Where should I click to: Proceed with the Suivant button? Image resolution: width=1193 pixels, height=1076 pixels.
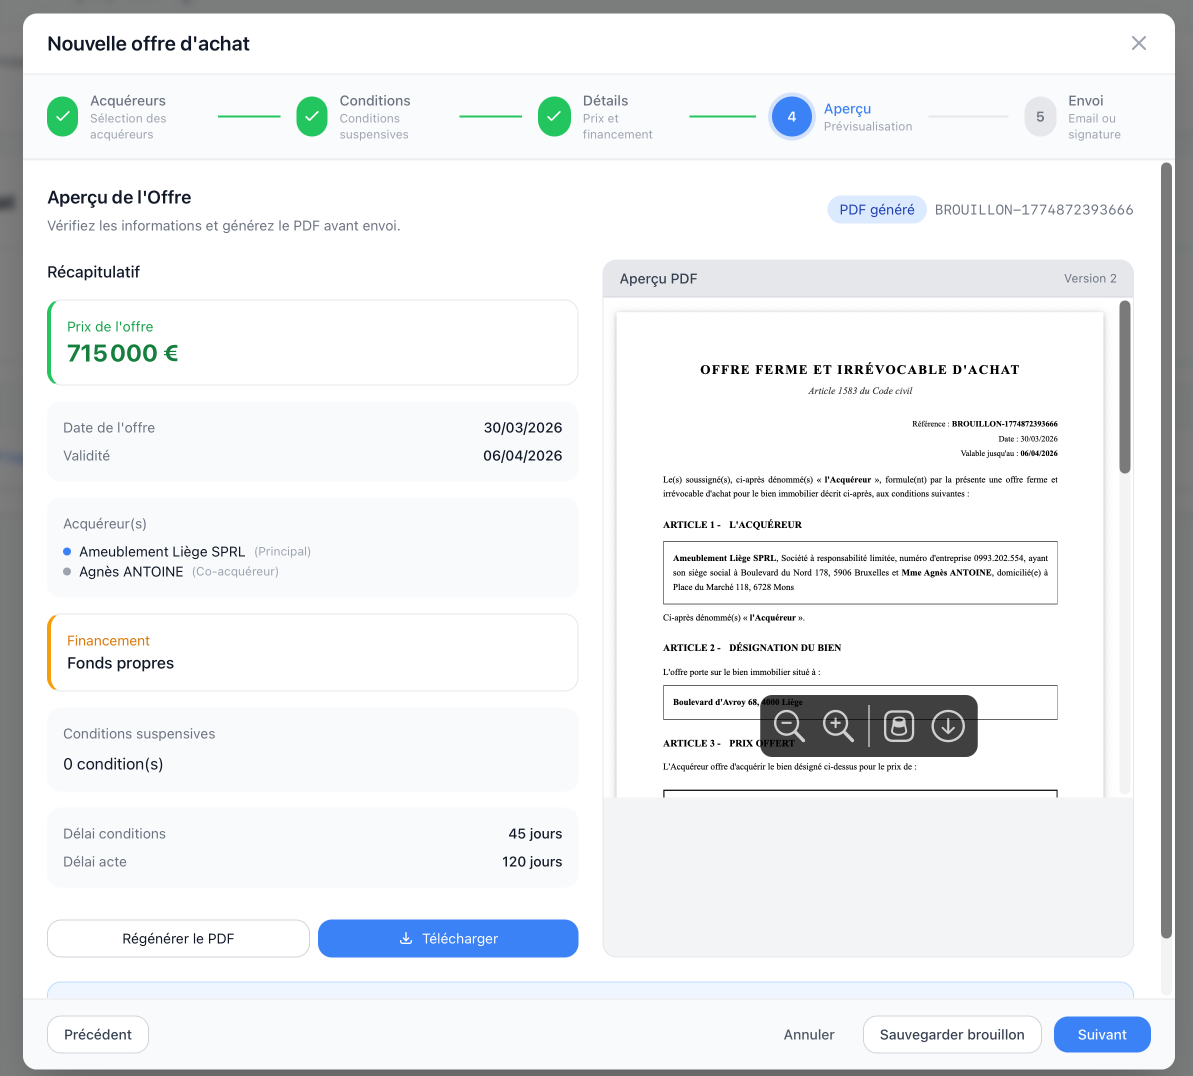click(1102, 1034)
